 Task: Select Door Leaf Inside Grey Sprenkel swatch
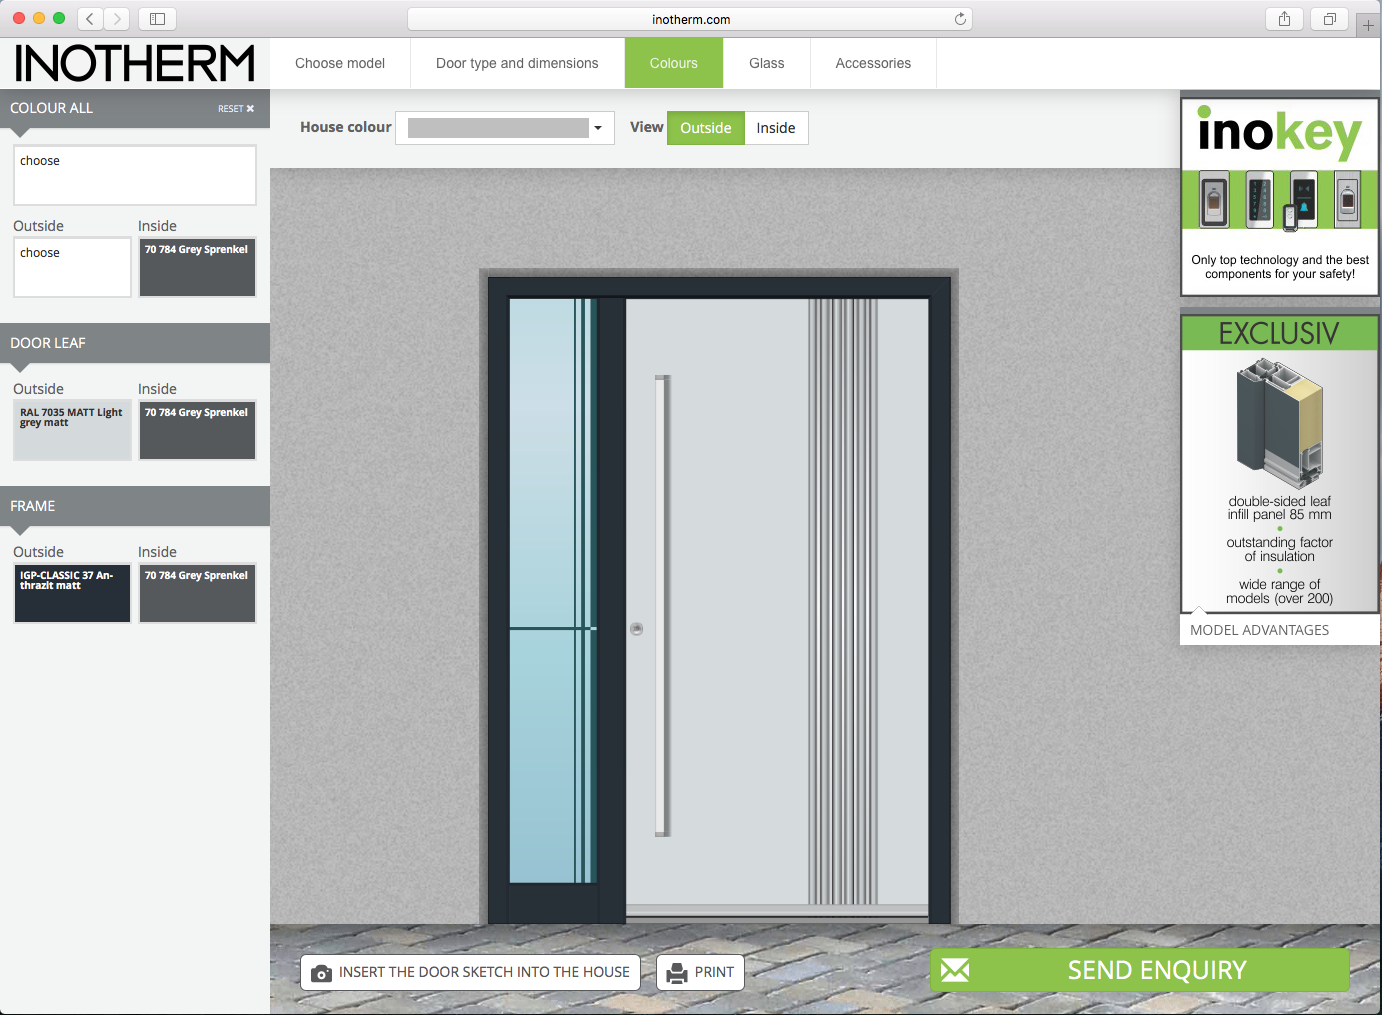tap(198, 430)
